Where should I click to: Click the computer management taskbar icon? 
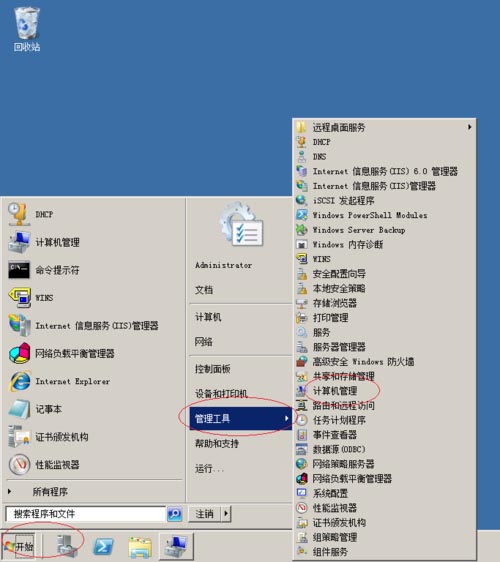176,546
